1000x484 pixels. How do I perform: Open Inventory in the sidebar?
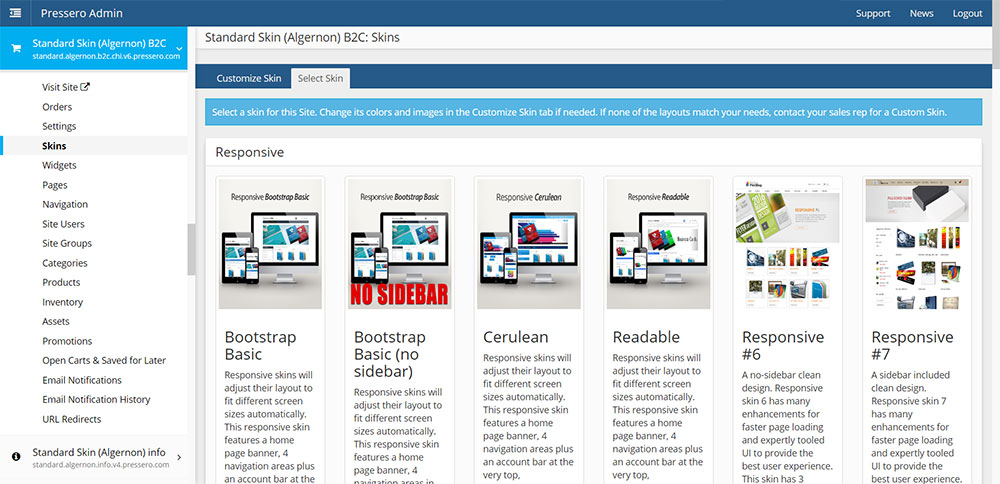pos(62,302)
